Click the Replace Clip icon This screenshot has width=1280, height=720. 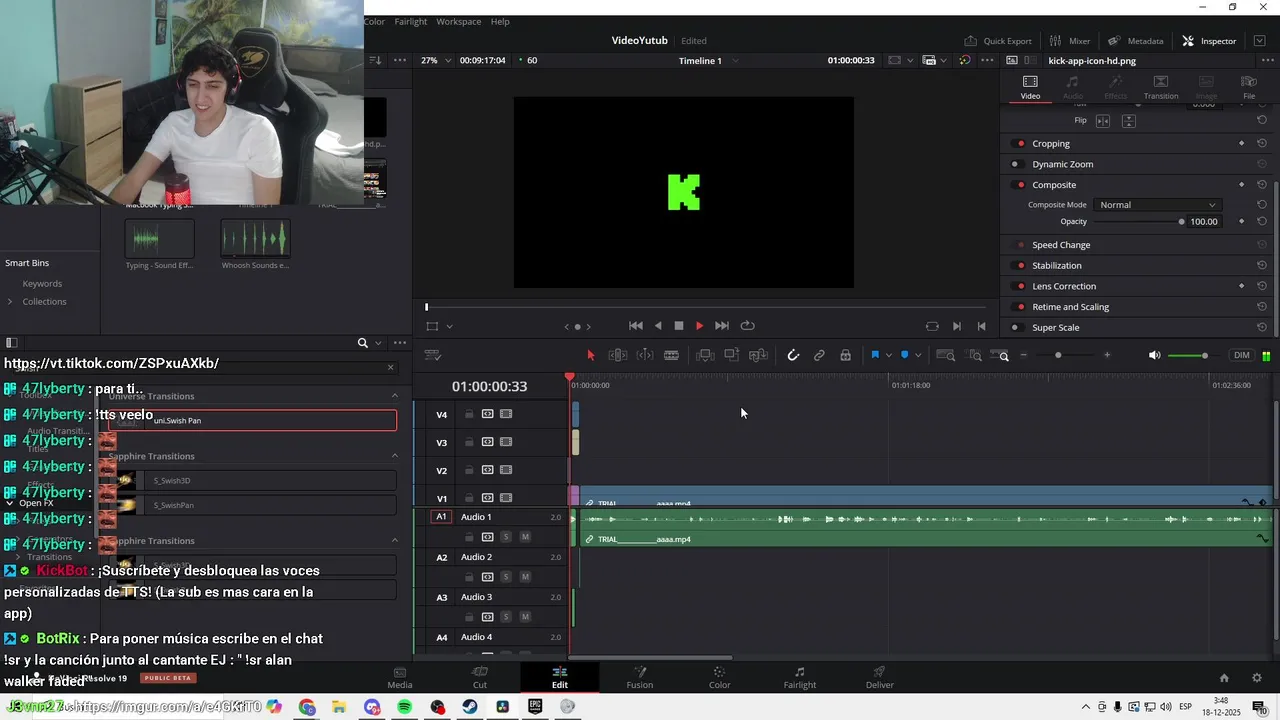pyautogui.click(x=758, y=355)
